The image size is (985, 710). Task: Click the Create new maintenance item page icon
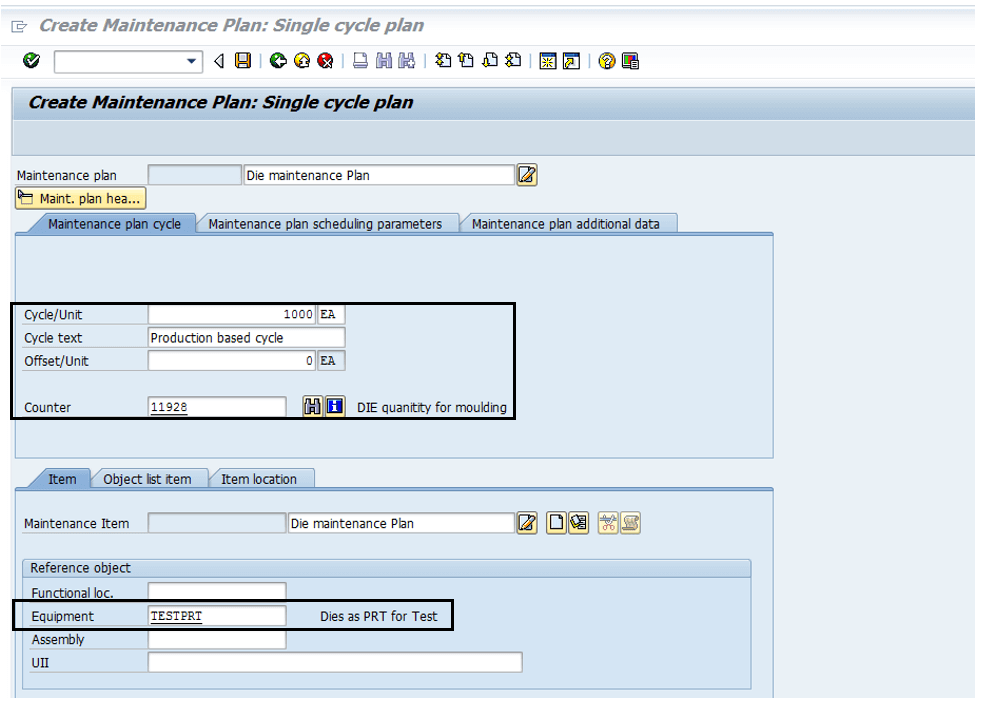click(x=556, y=522)
